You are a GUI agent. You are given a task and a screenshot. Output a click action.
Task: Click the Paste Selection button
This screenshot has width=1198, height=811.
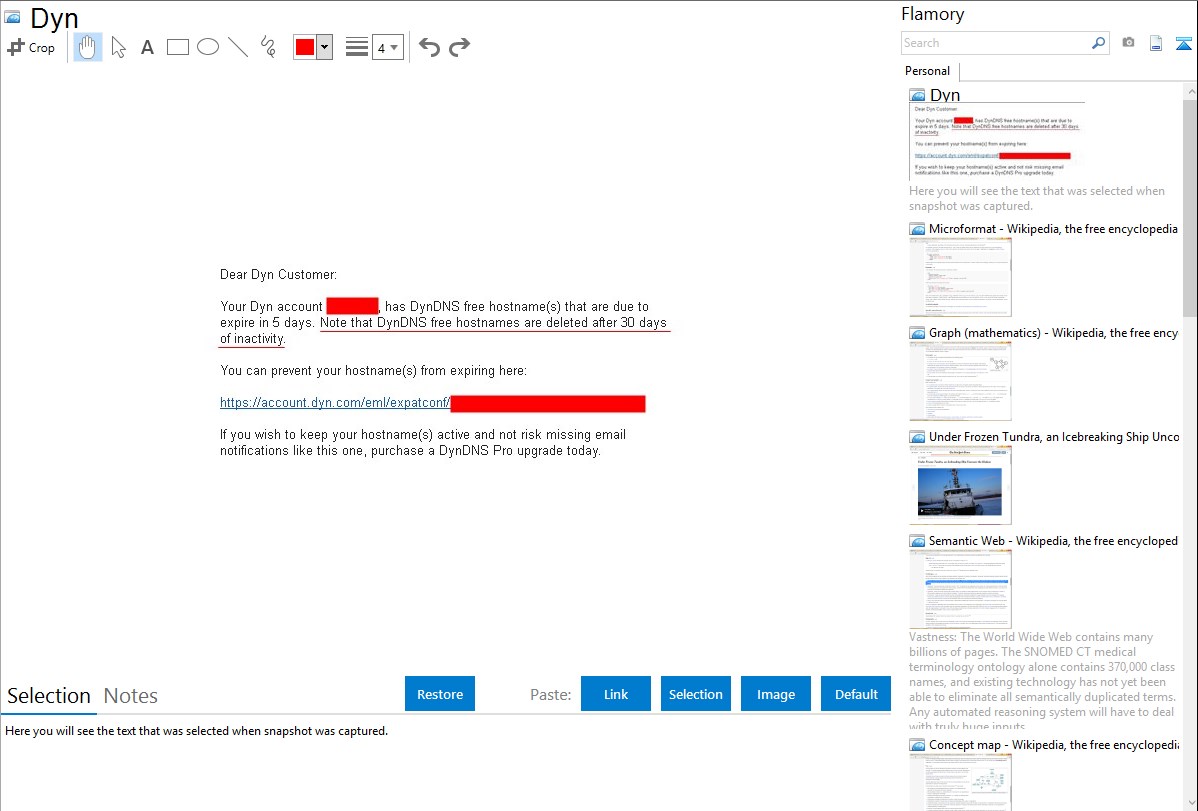(x=696, y=694)
